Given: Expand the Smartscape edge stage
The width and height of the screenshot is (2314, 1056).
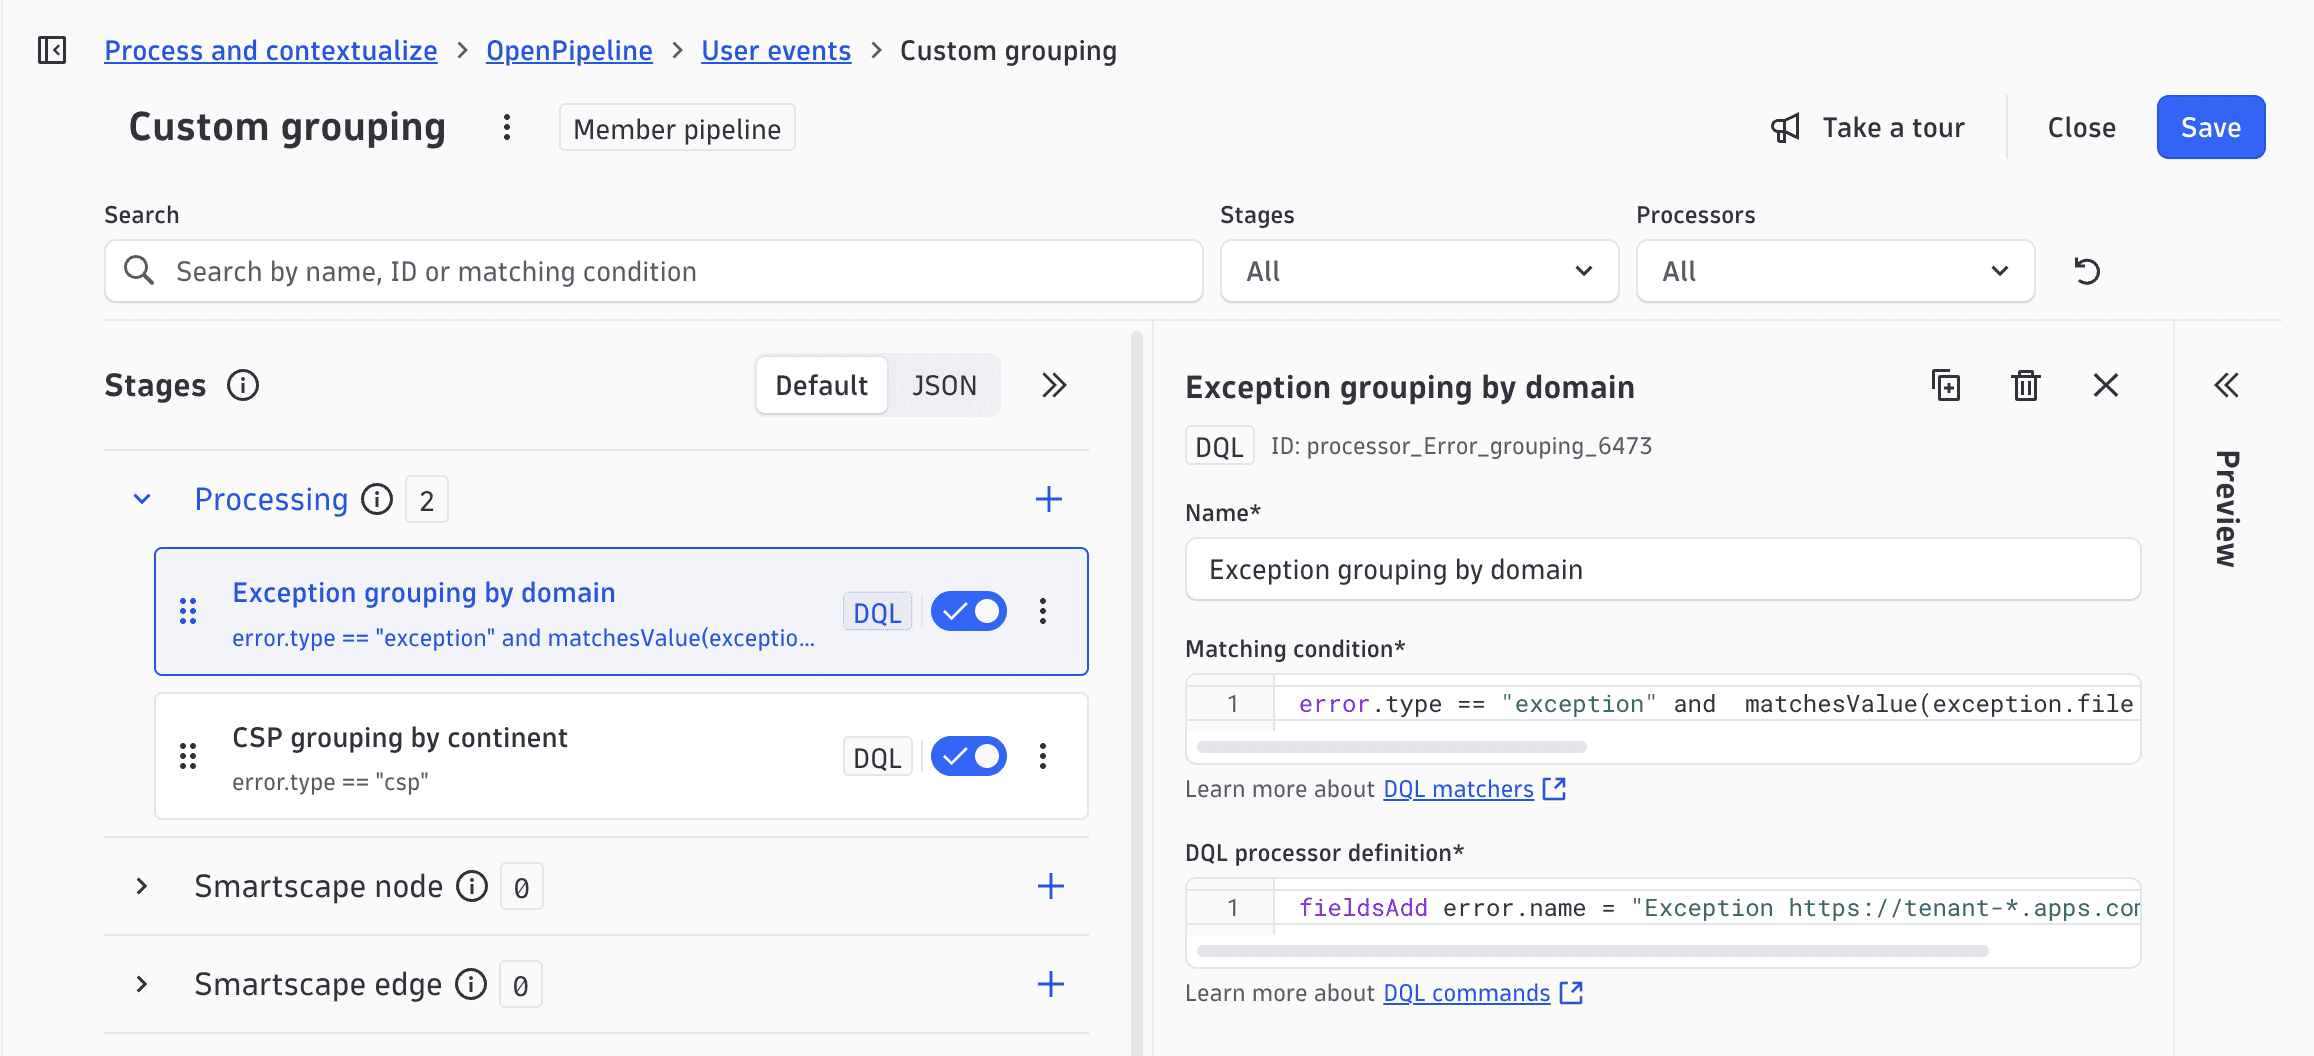Looking at the screenshot, I should (142, 984).
